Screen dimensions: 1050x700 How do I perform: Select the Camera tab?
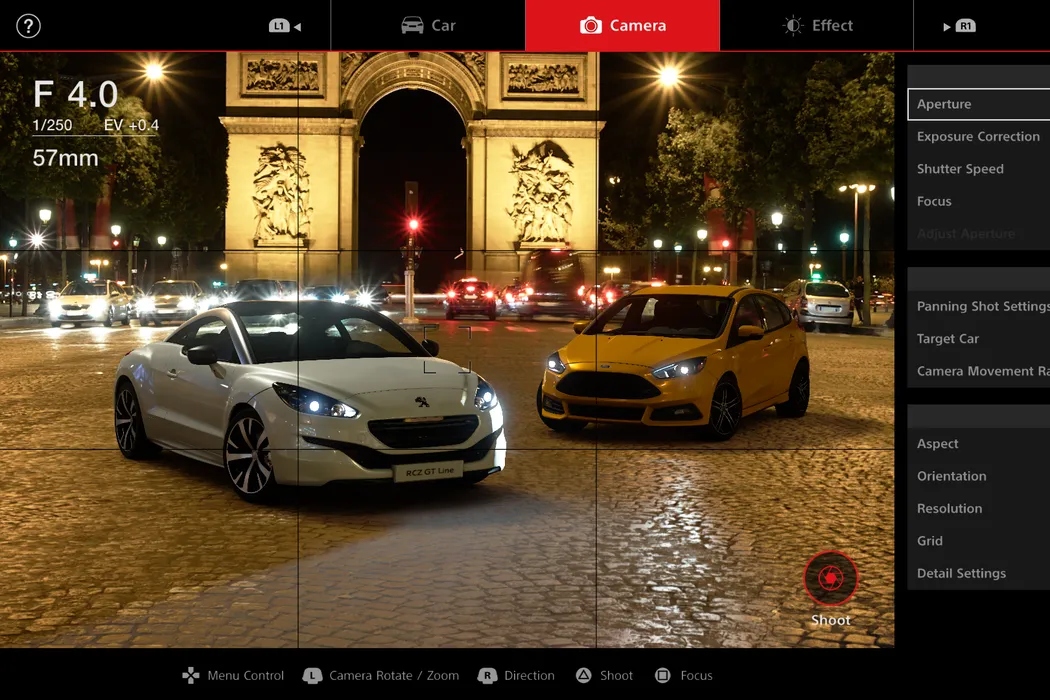622,26
